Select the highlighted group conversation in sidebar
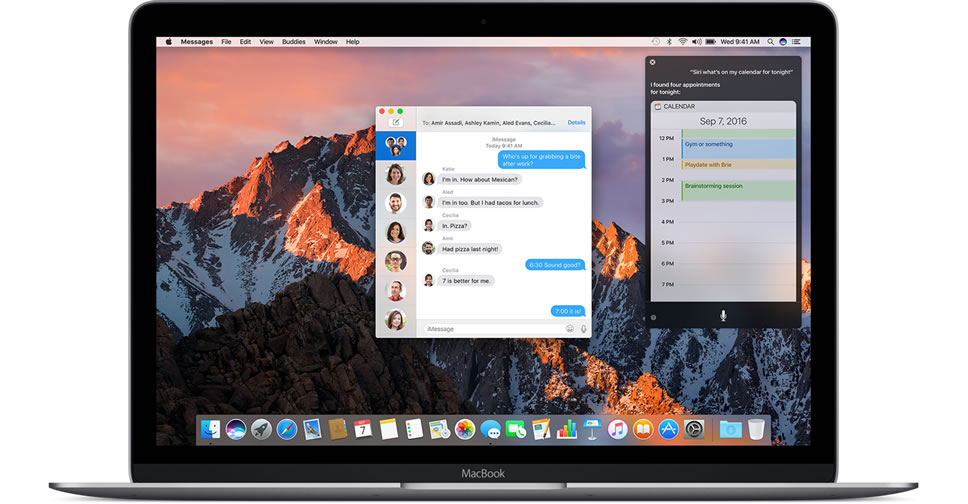The height and width of the screenshot is (504, 968). coord(396,146)
